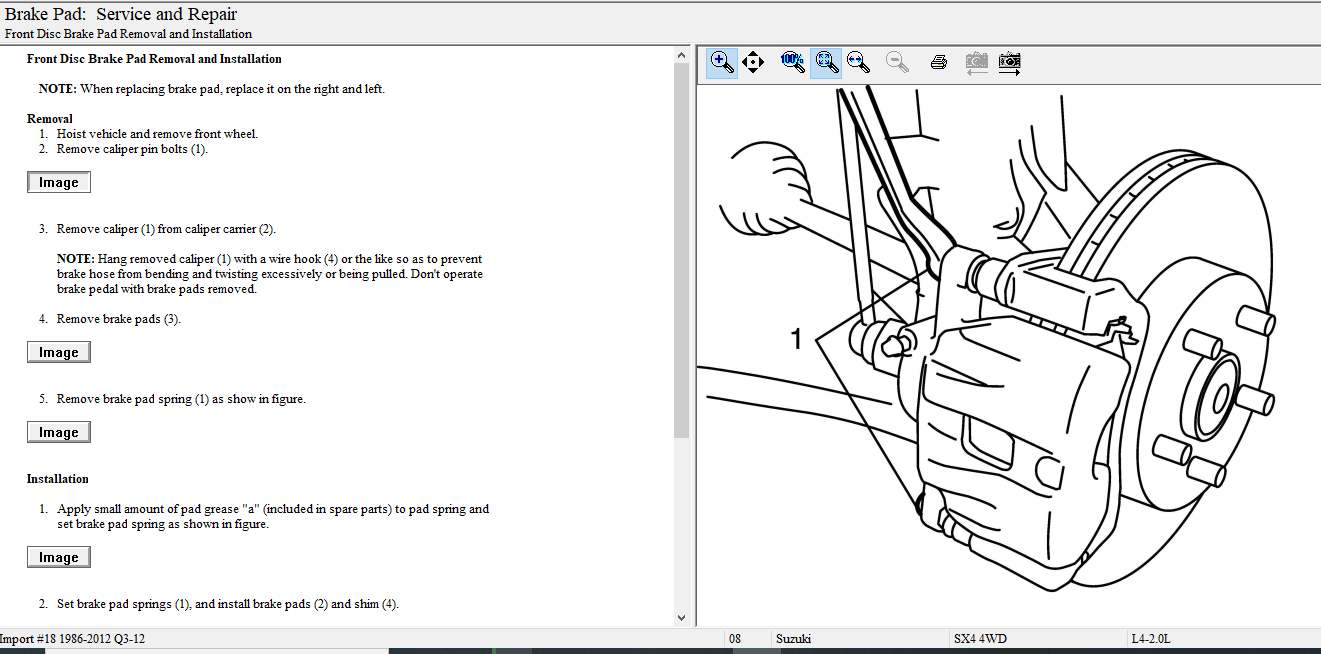Open Image button under pad grease installation step

point(59,557)
